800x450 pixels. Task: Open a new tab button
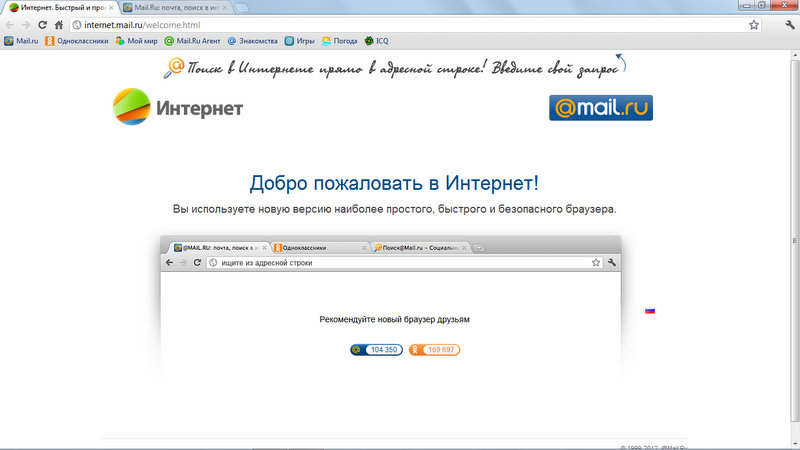click(241, 8)
